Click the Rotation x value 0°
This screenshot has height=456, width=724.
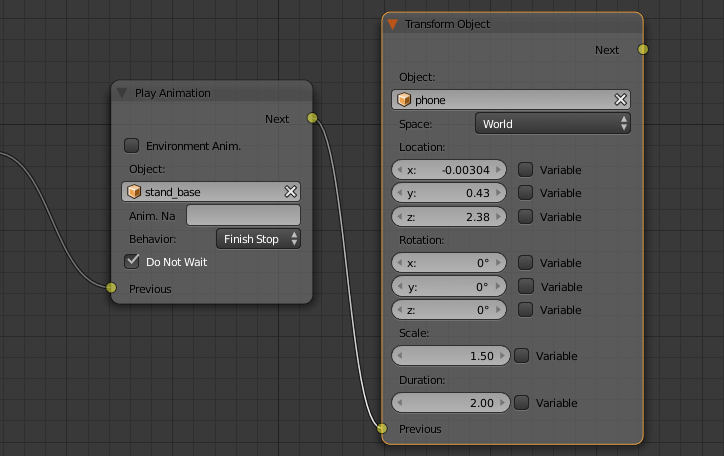[483, 263]
